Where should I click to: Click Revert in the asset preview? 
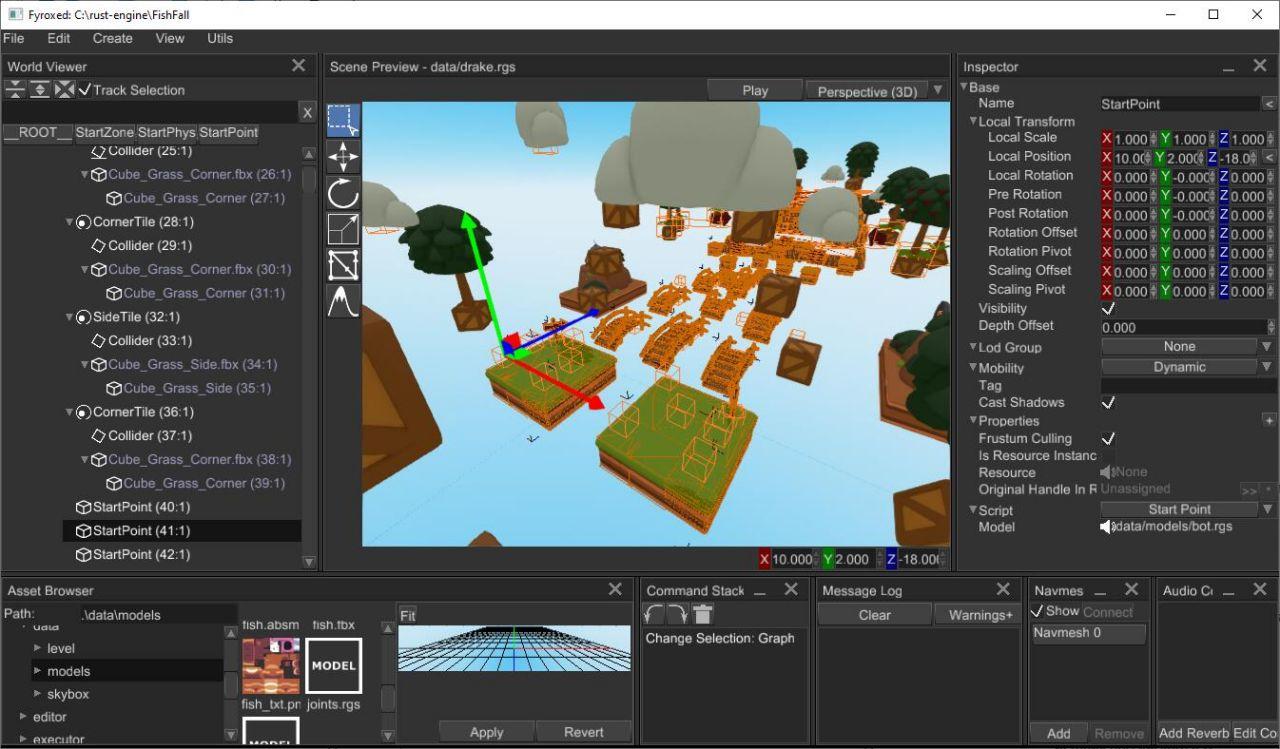pyautogui.click(x=584, y=732)
